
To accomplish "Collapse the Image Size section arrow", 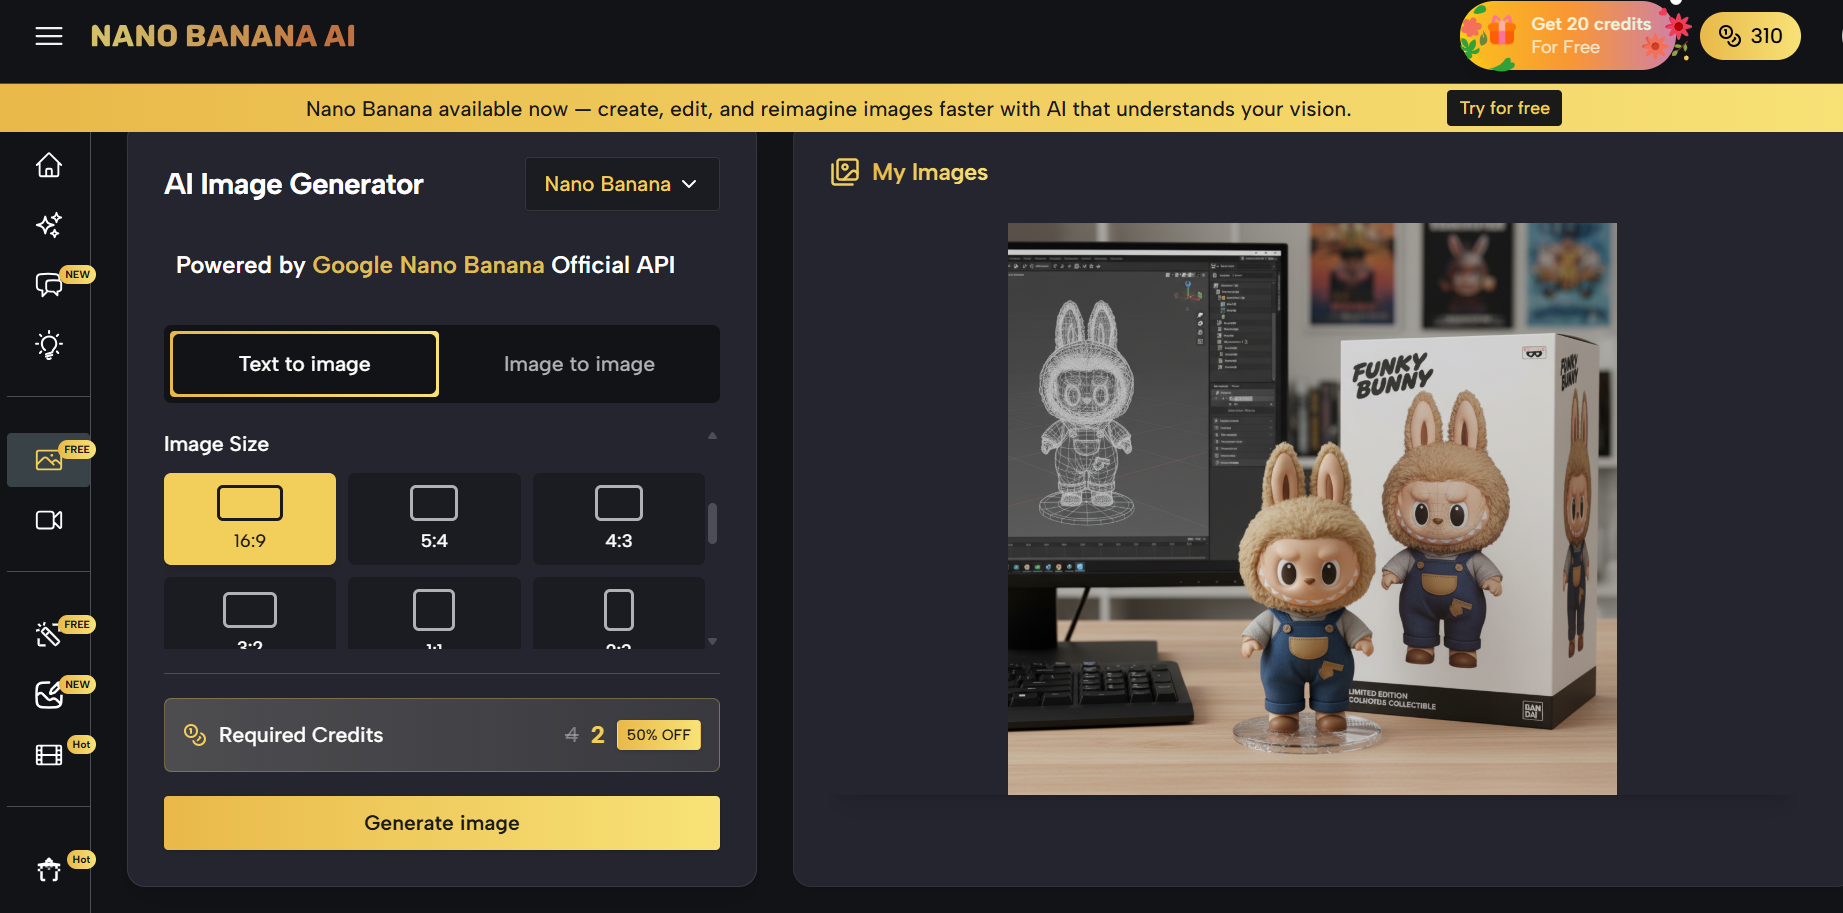I will click(712, 434).
